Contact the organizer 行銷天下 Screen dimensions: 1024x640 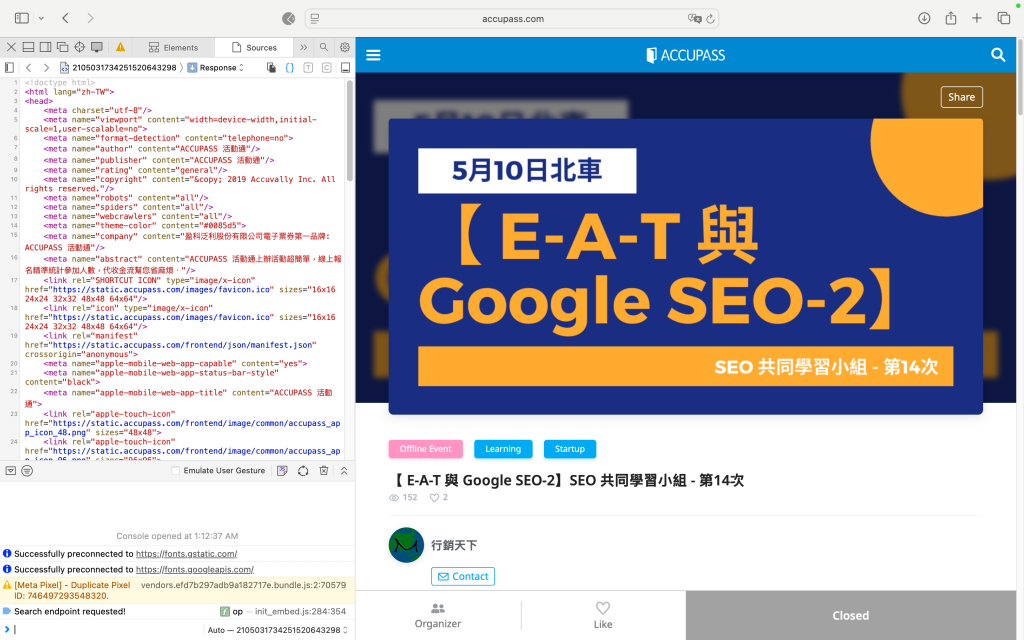(462, 577)
